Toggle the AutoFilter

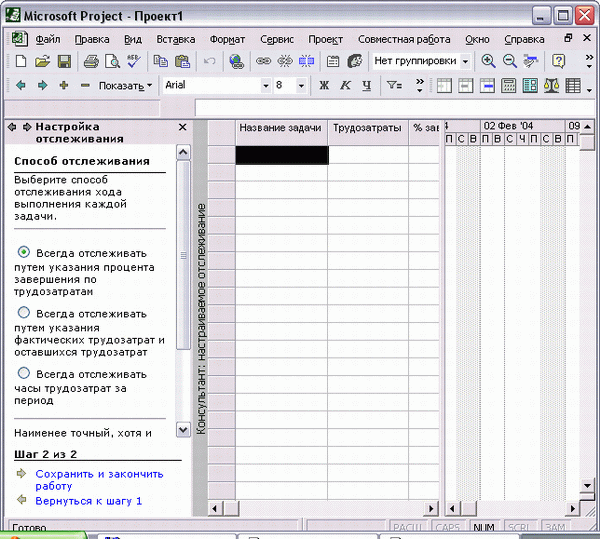pyautogui.click(x=394, y=85)
